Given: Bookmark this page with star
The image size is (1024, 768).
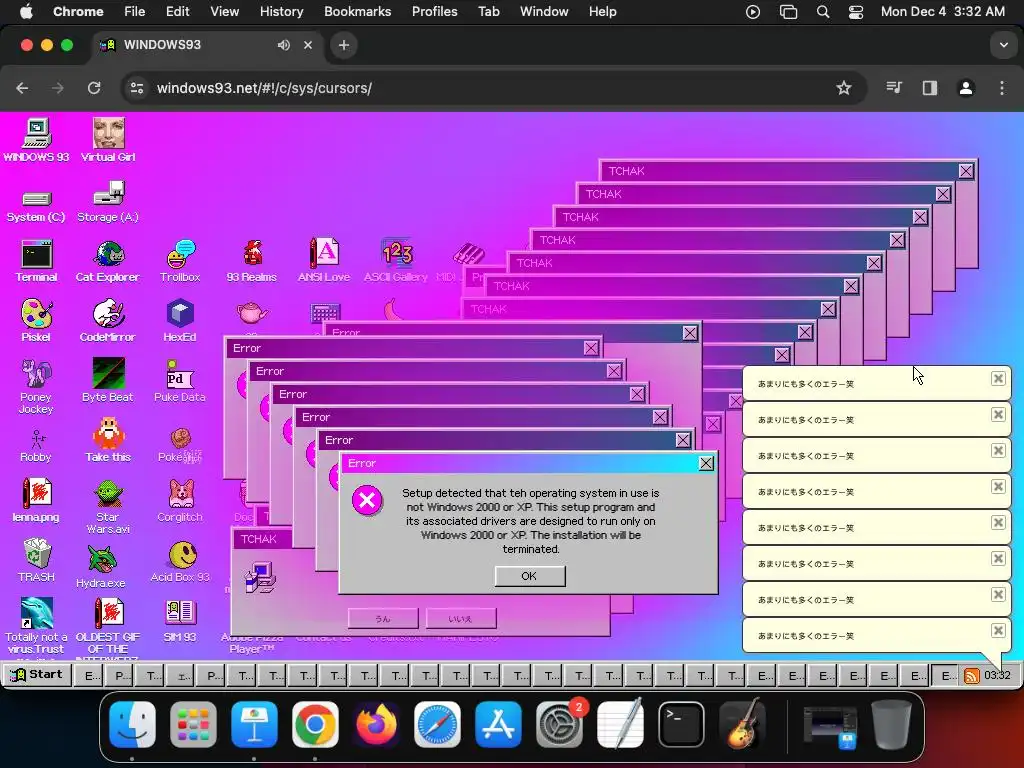Looking at the screenshot, I should click(844, 88).
